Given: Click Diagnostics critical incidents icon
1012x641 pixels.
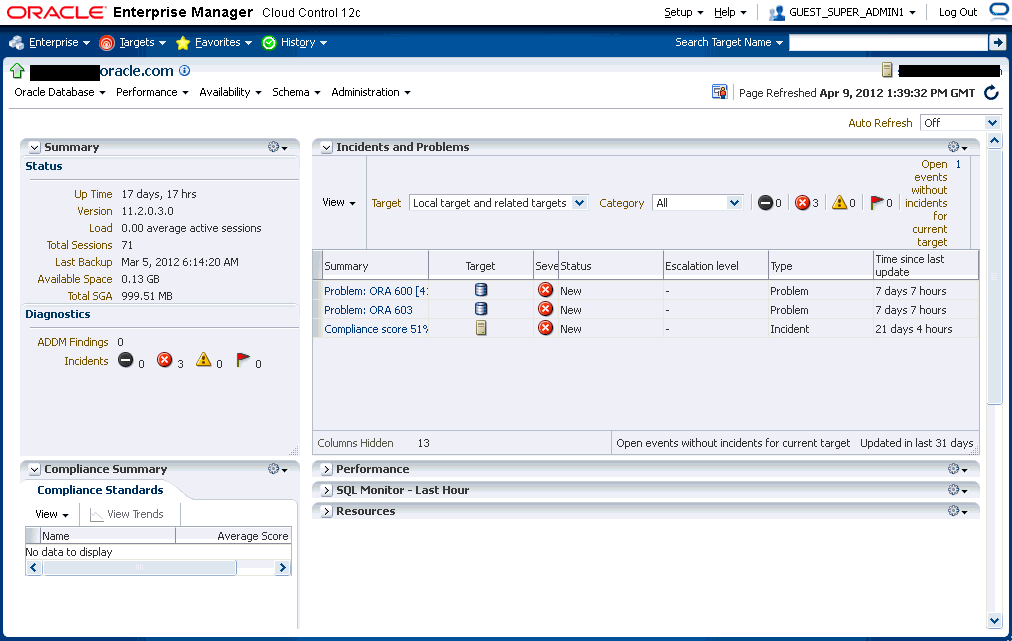Looking at the screenshot, I should [165, 360].
